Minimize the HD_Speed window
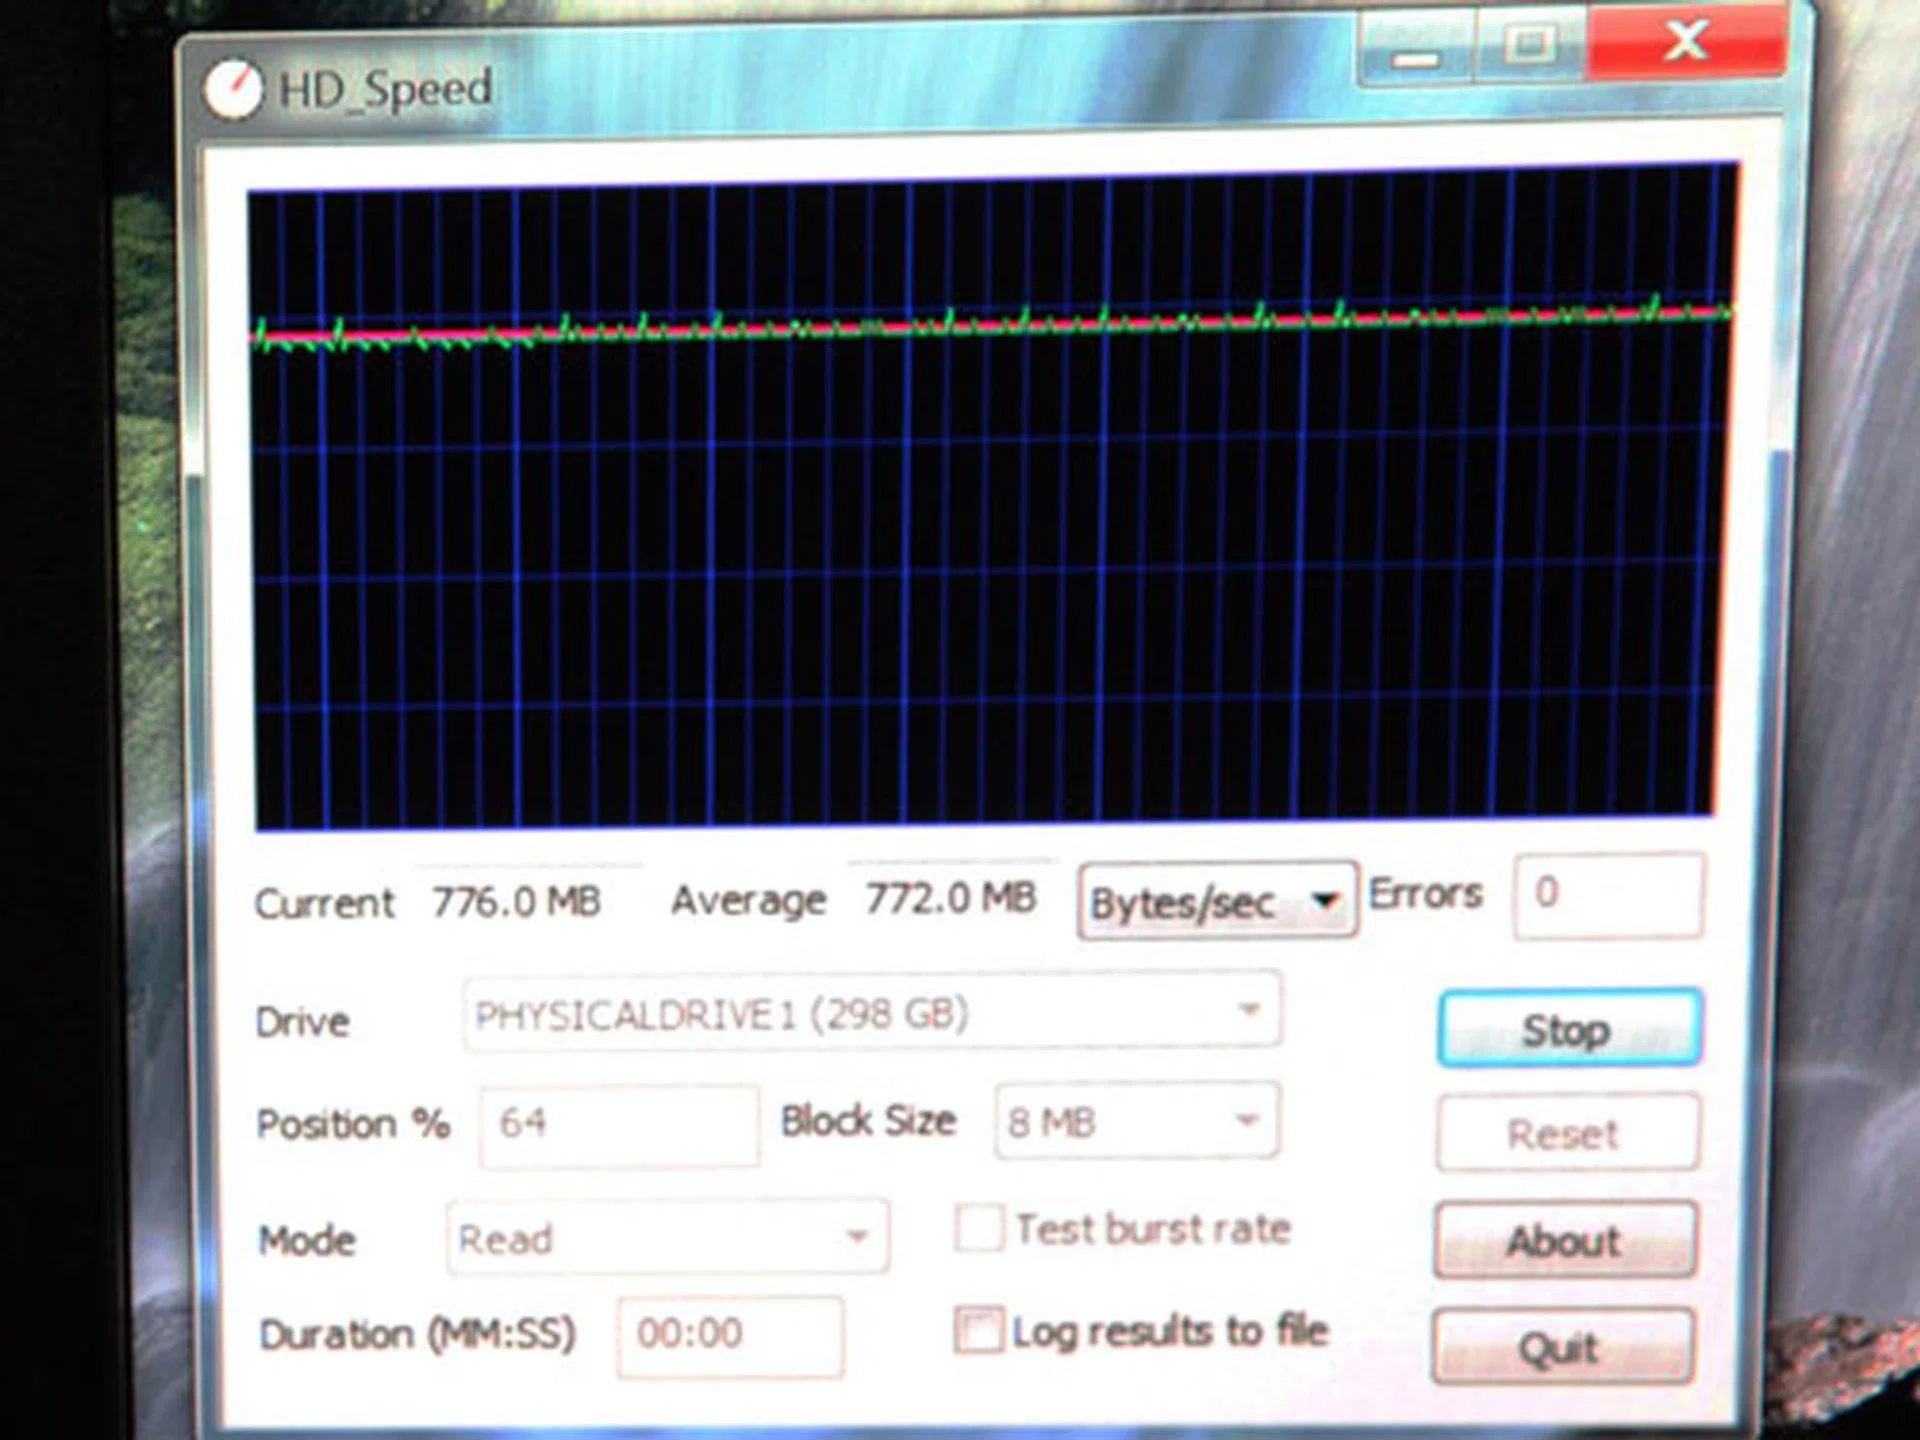Image resolution: width=1920 pixels, height=1440 pixels. pyautogui.click(x=1415, y=52)
